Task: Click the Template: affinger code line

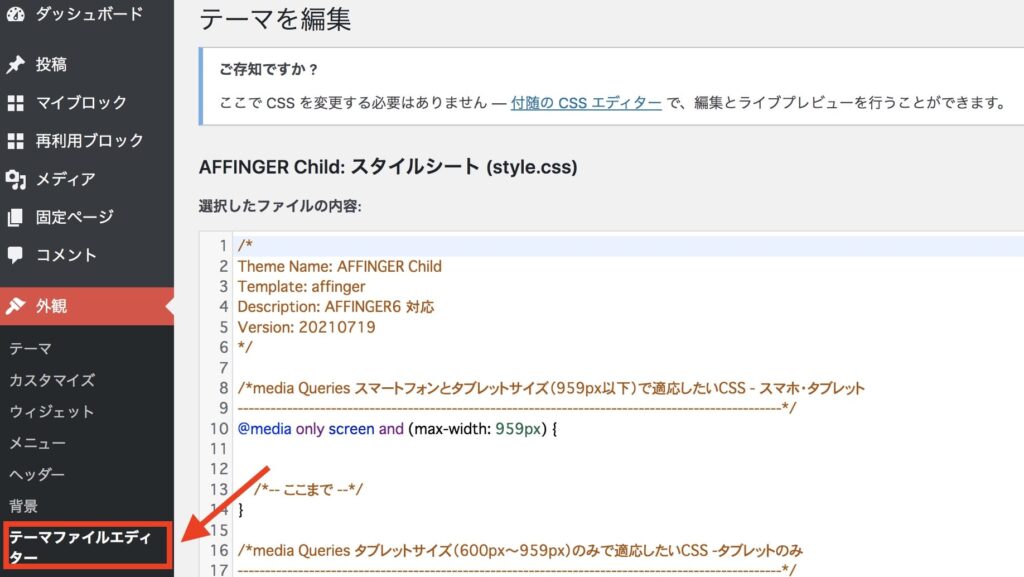Action: coord(301,287)
